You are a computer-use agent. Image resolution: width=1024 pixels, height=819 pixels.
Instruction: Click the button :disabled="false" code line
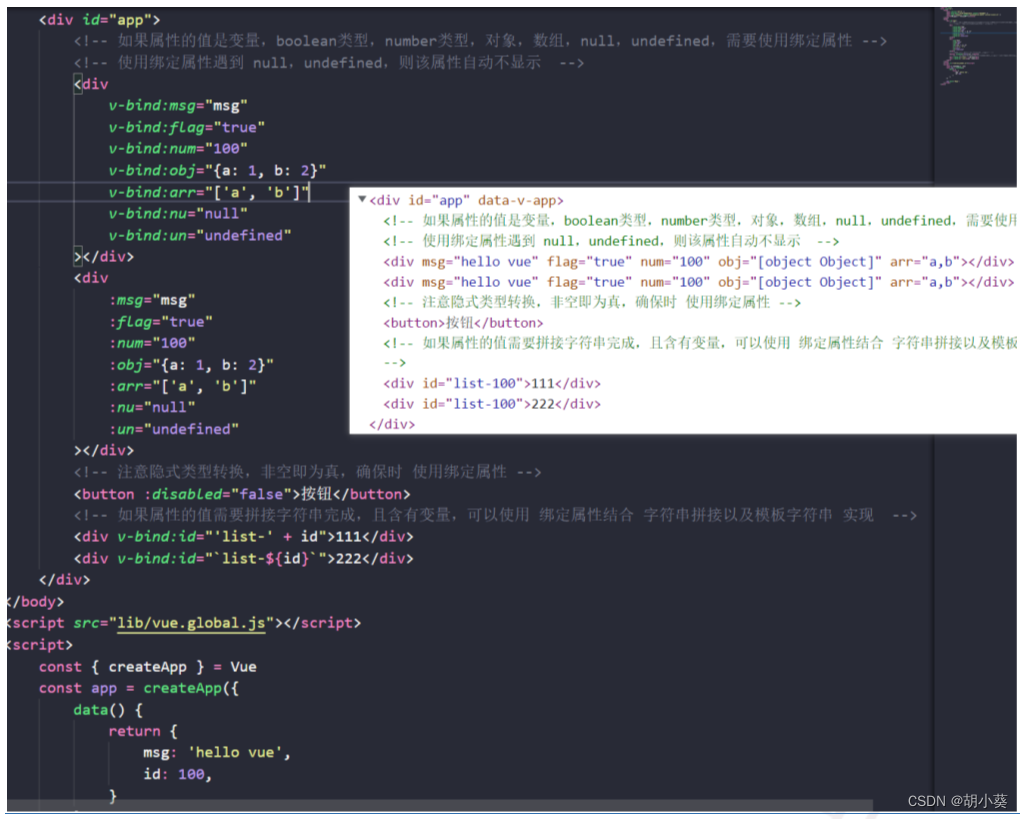[x=242, y=494]
